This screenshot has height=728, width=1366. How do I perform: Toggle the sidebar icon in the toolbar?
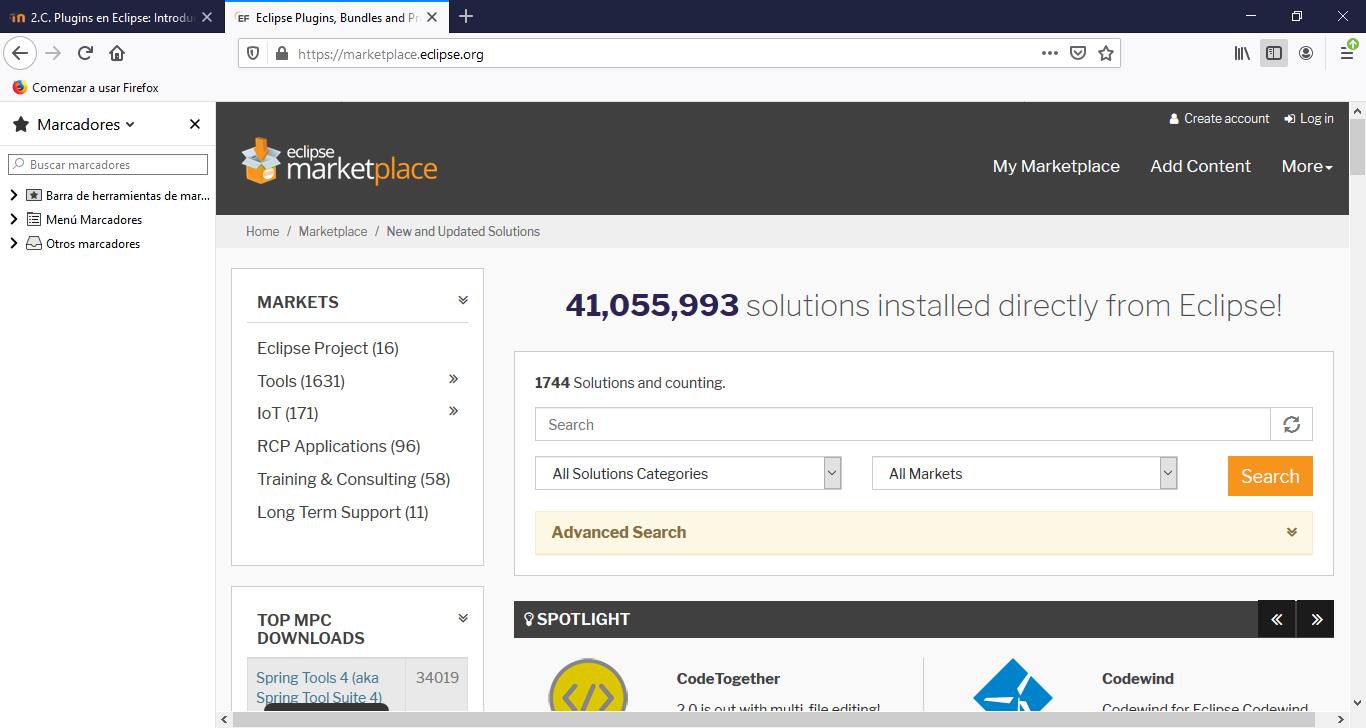click(1274, 54)
